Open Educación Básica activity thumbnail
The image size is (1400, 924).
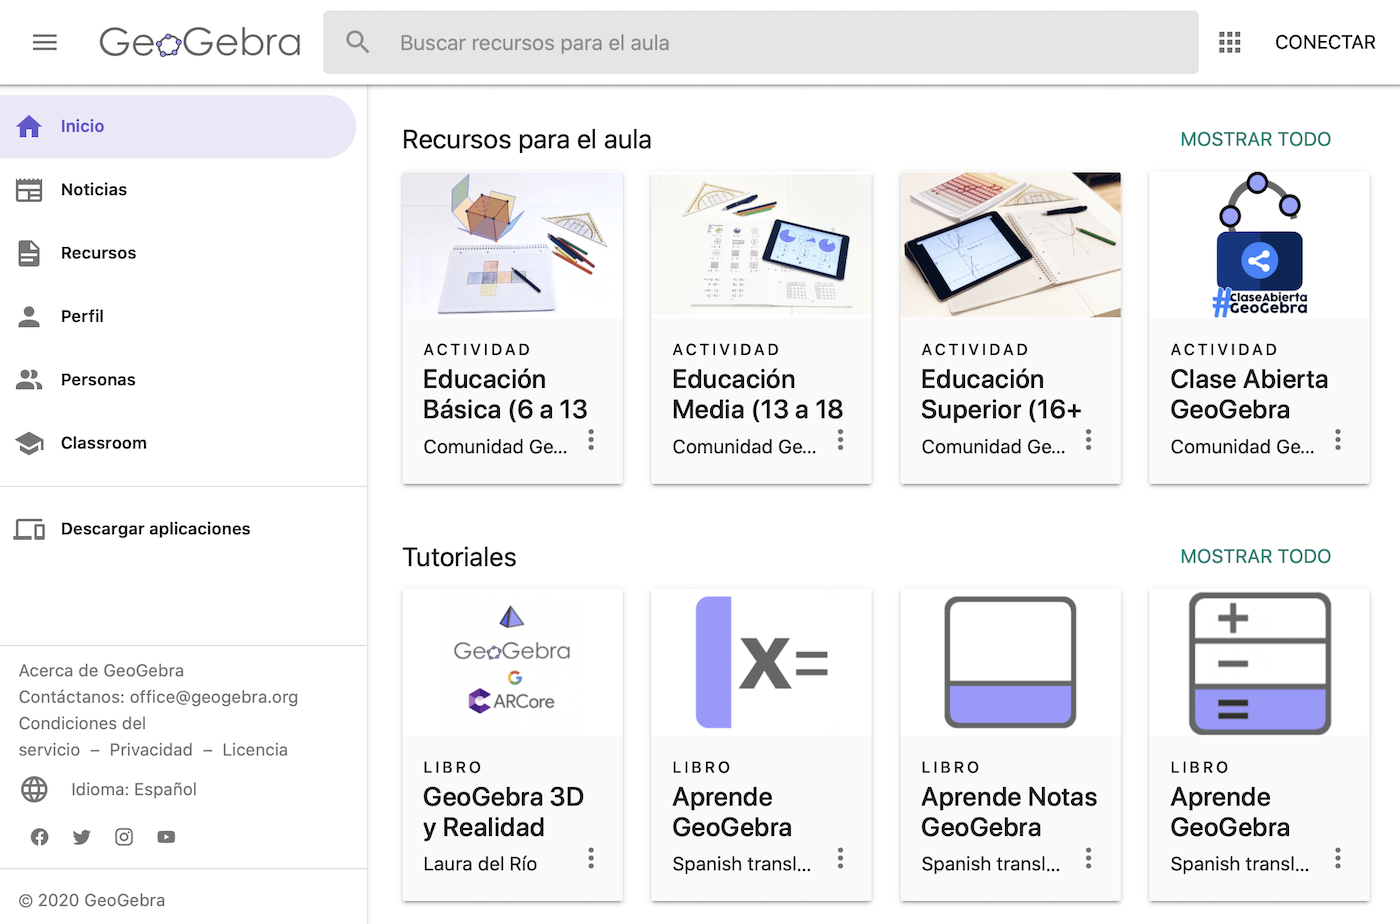pos(512,245)
